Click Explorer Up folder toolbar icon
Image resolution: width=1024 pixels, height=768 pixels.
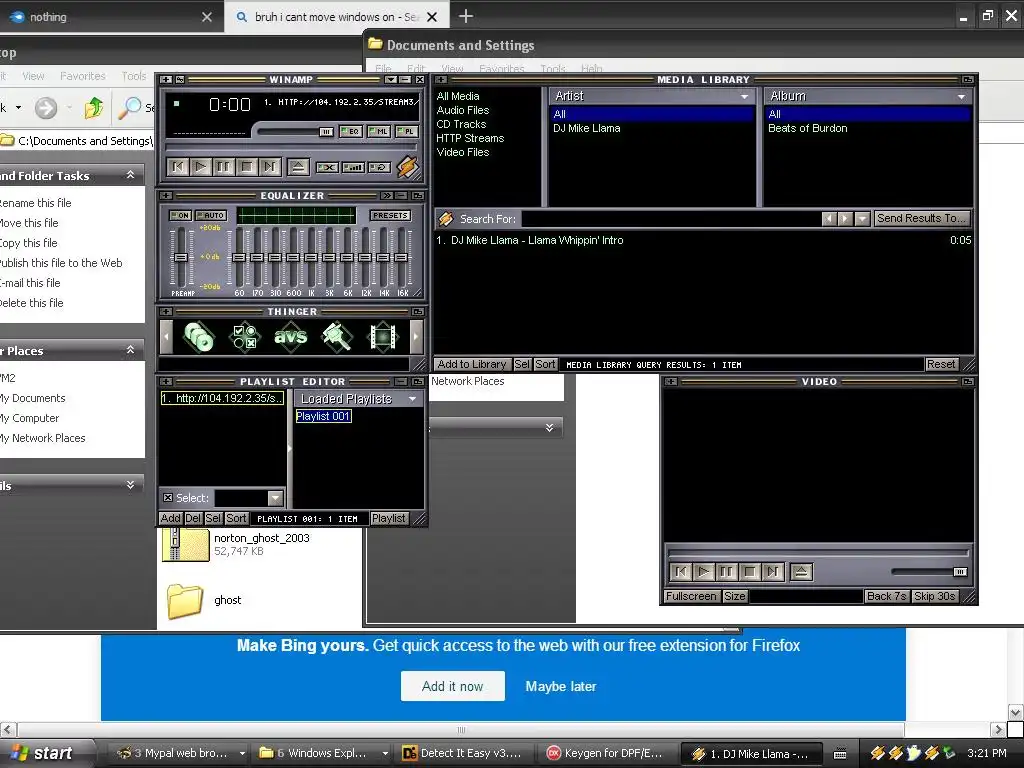(x=94, y=107)
